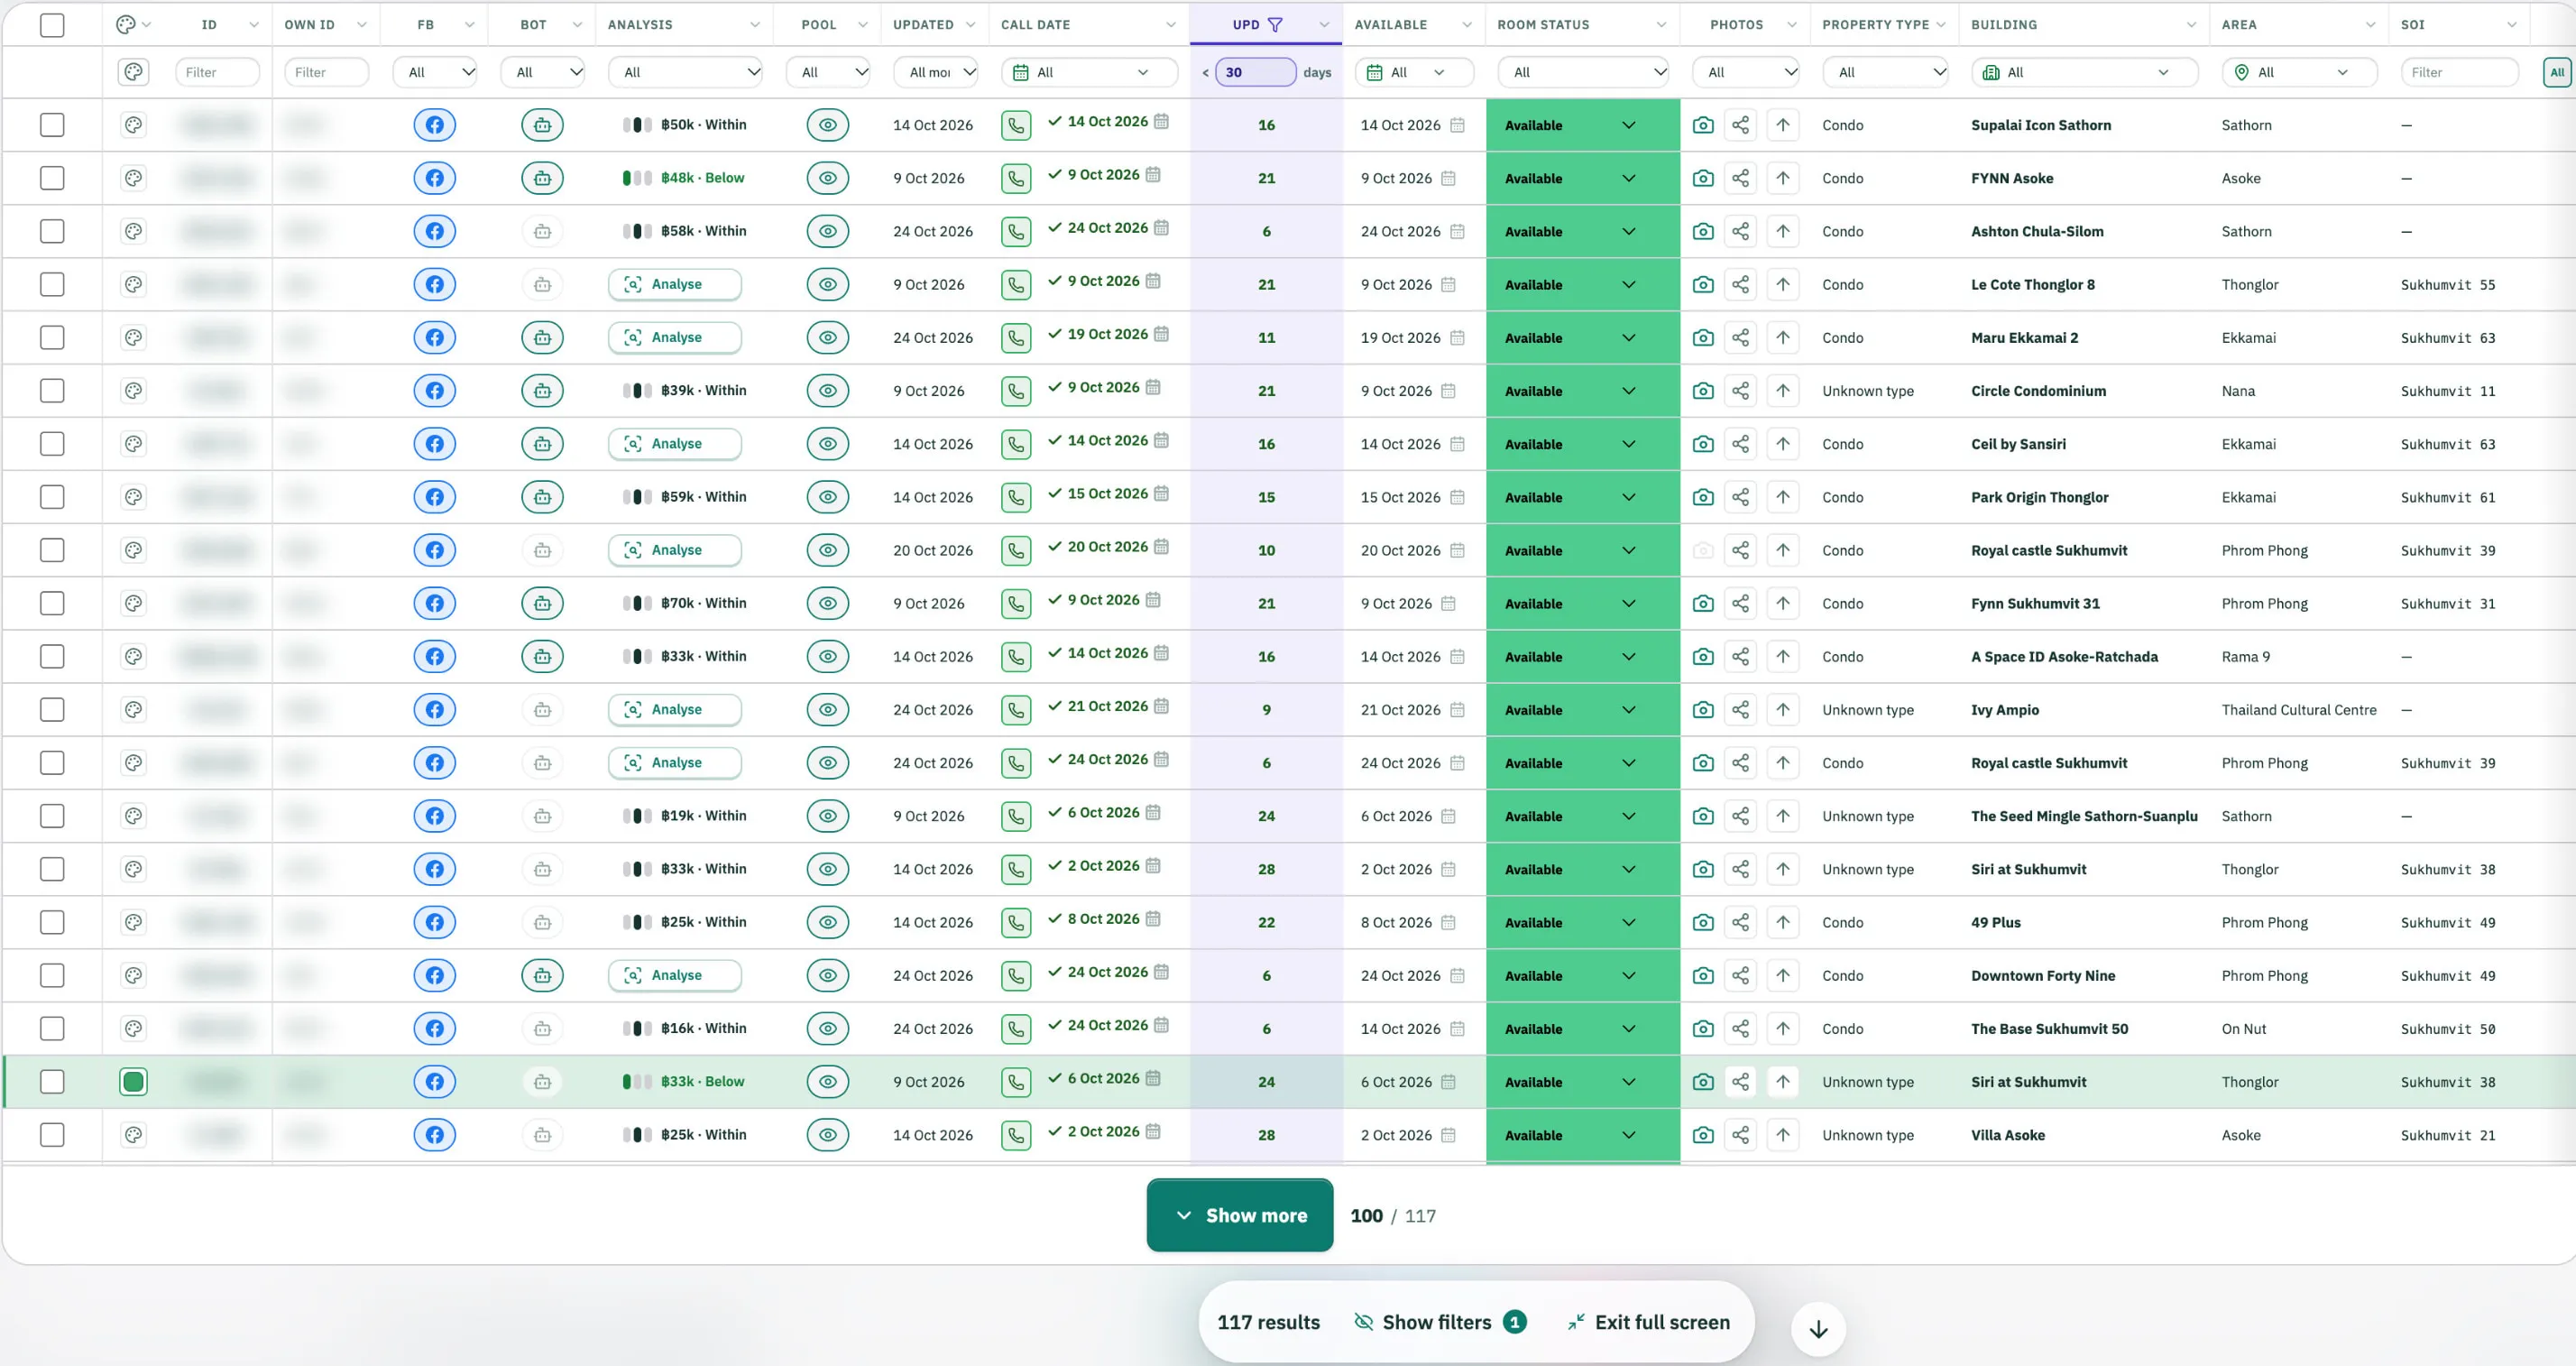The height and width of the screenshot is (1366, 2576).
Task: Check the row checkbox for Supalai Icon Sathorn
Action: pyautogui.click(x=52, y=125)
